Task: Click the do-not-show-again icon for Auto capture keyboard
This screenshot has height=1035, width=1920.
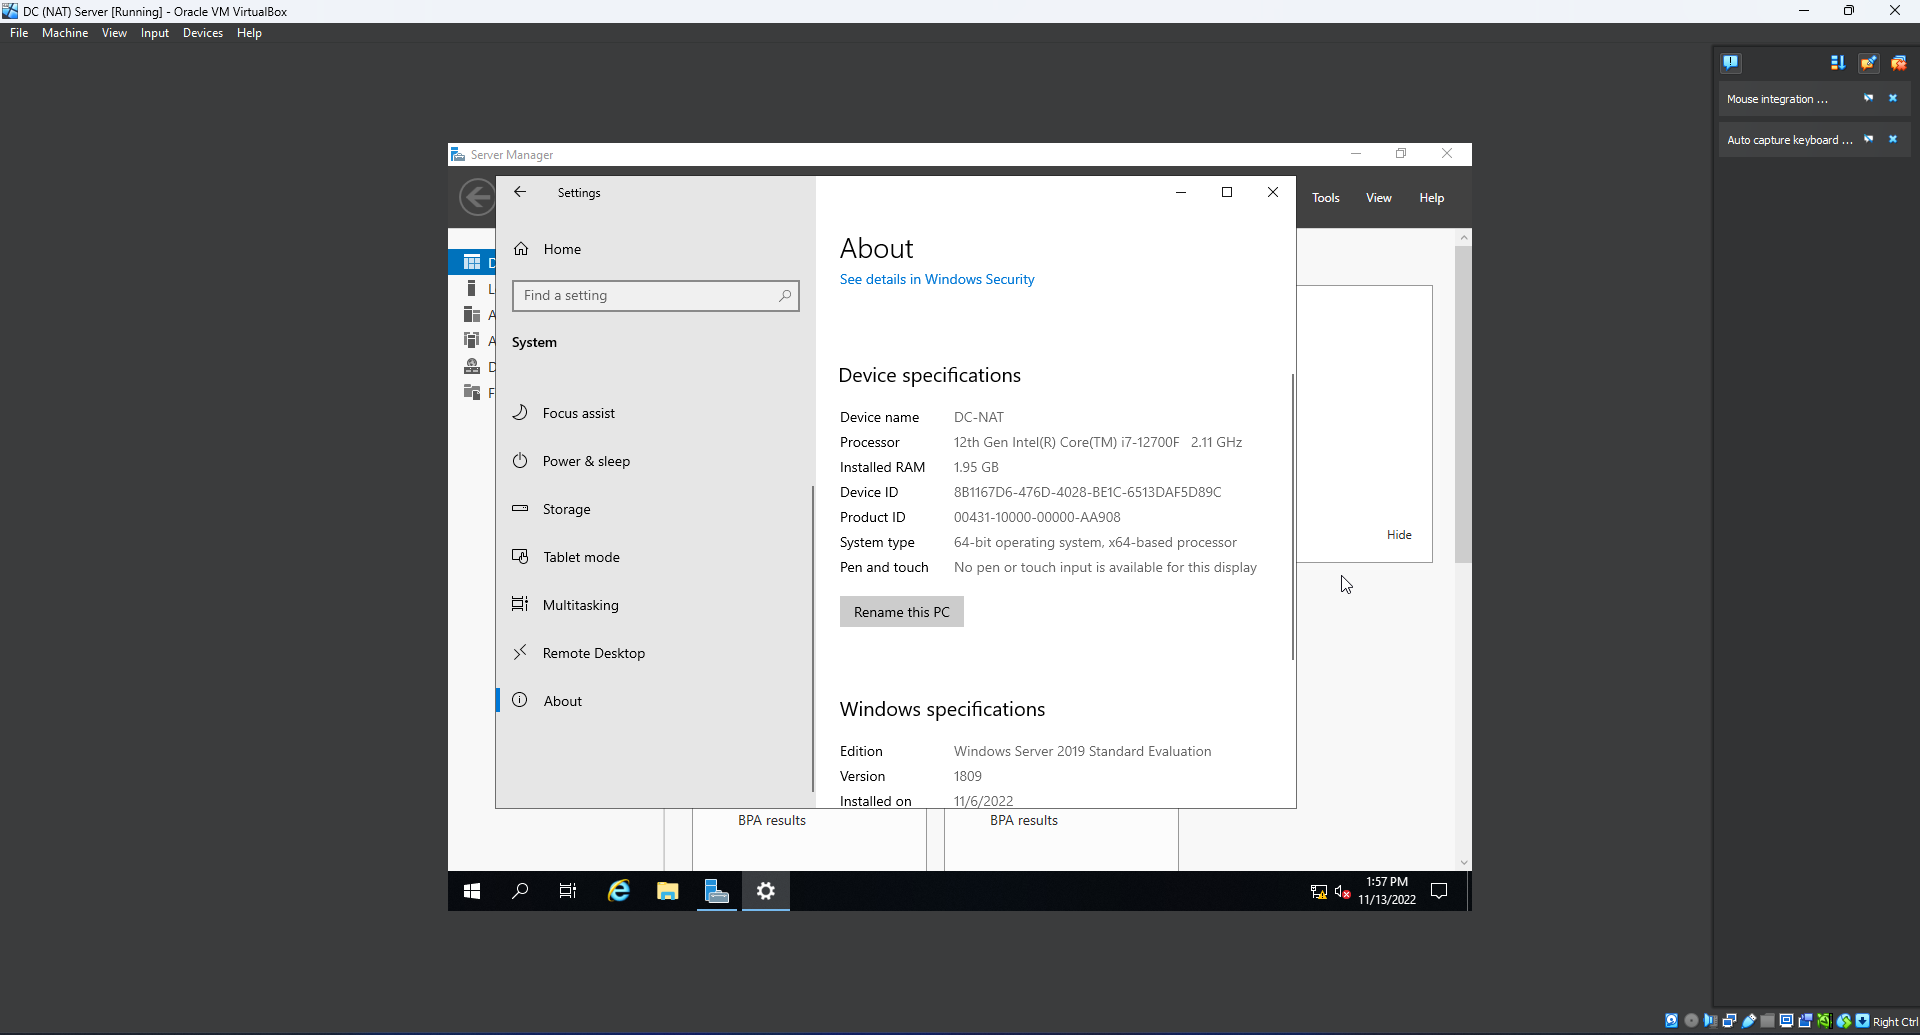Action: tap(1868, 139)
